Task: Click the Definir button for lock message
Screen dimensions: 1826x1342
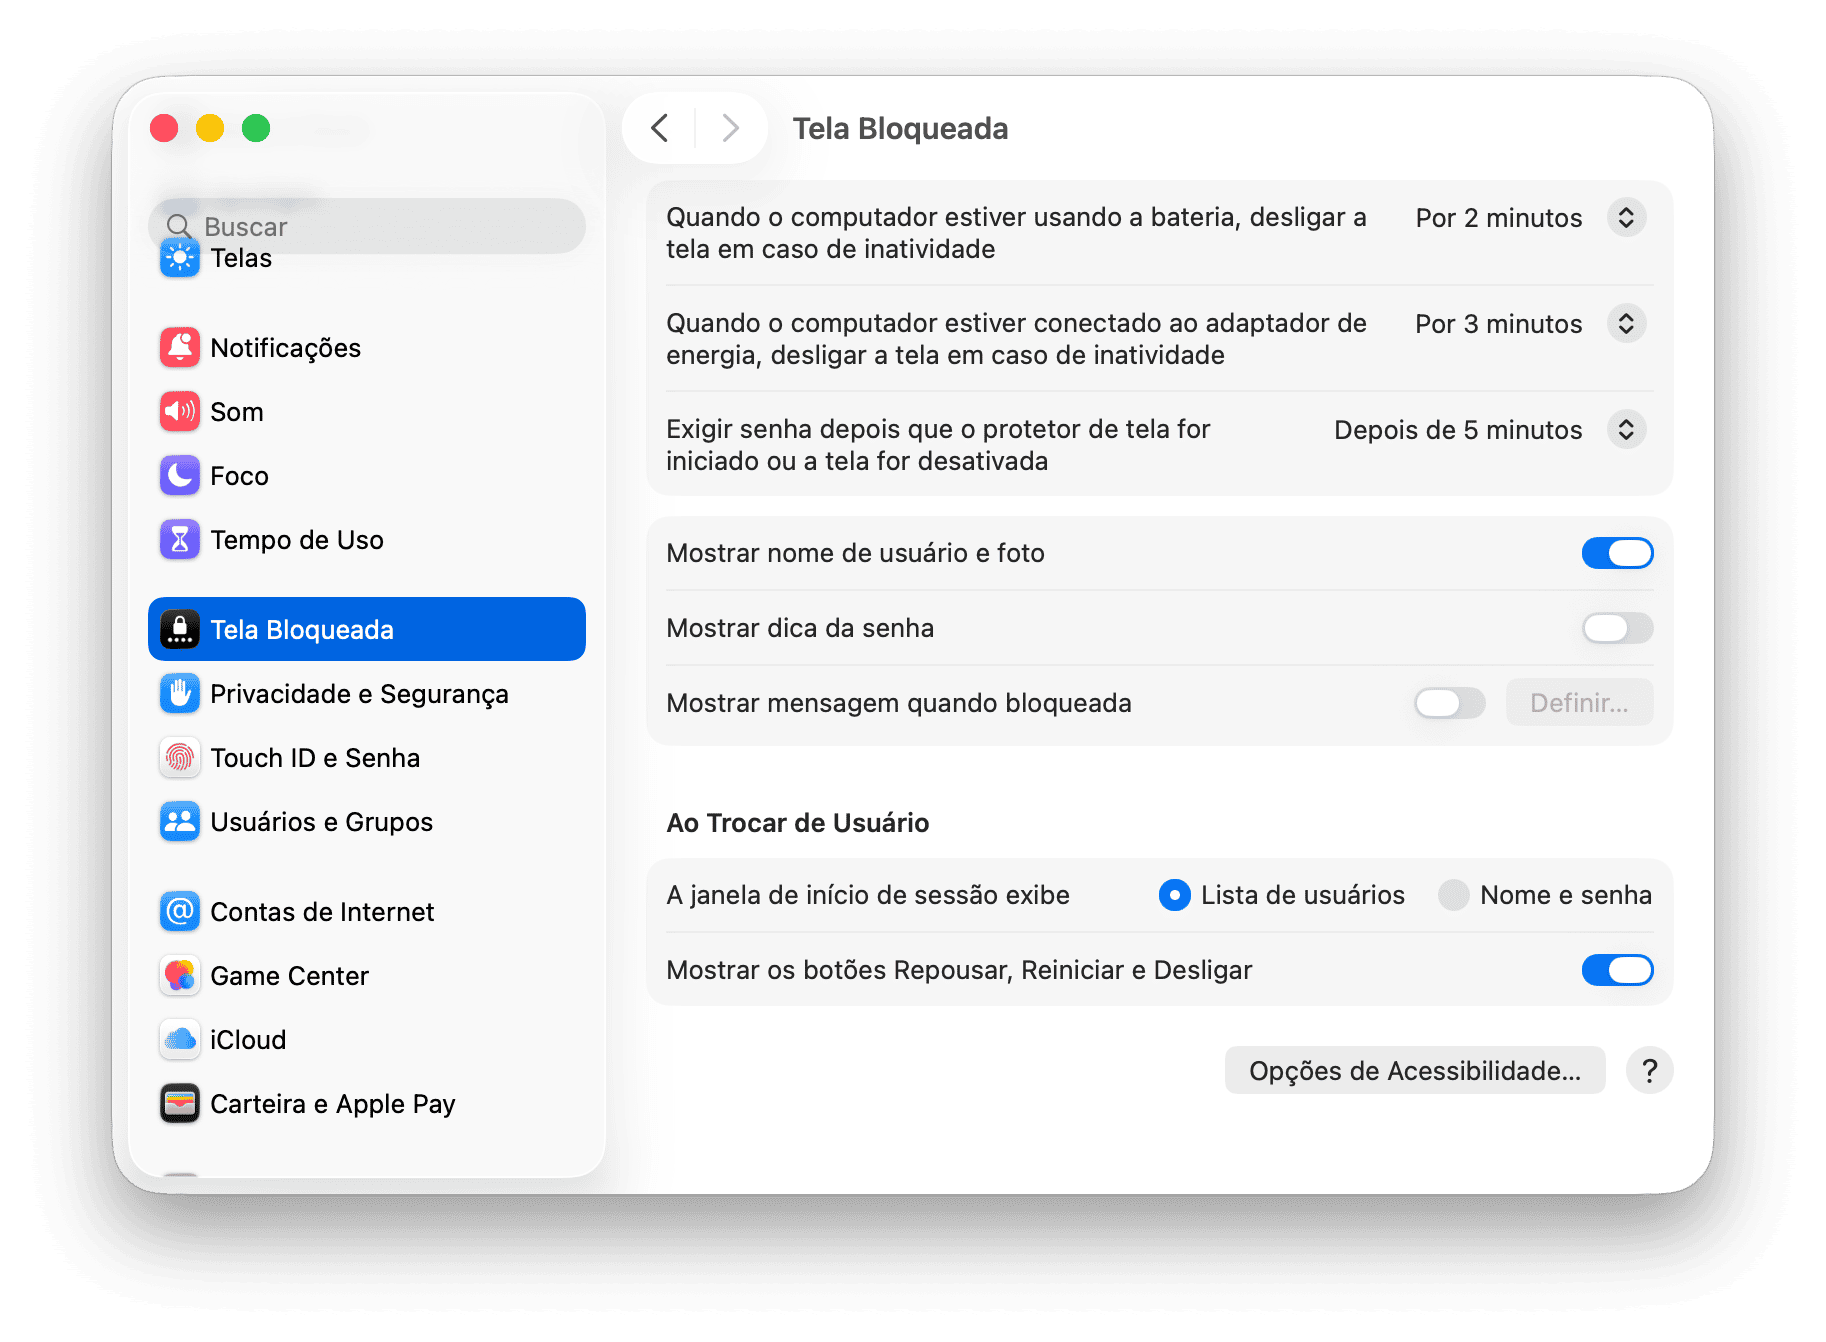Action: (x=1579, y=703)
